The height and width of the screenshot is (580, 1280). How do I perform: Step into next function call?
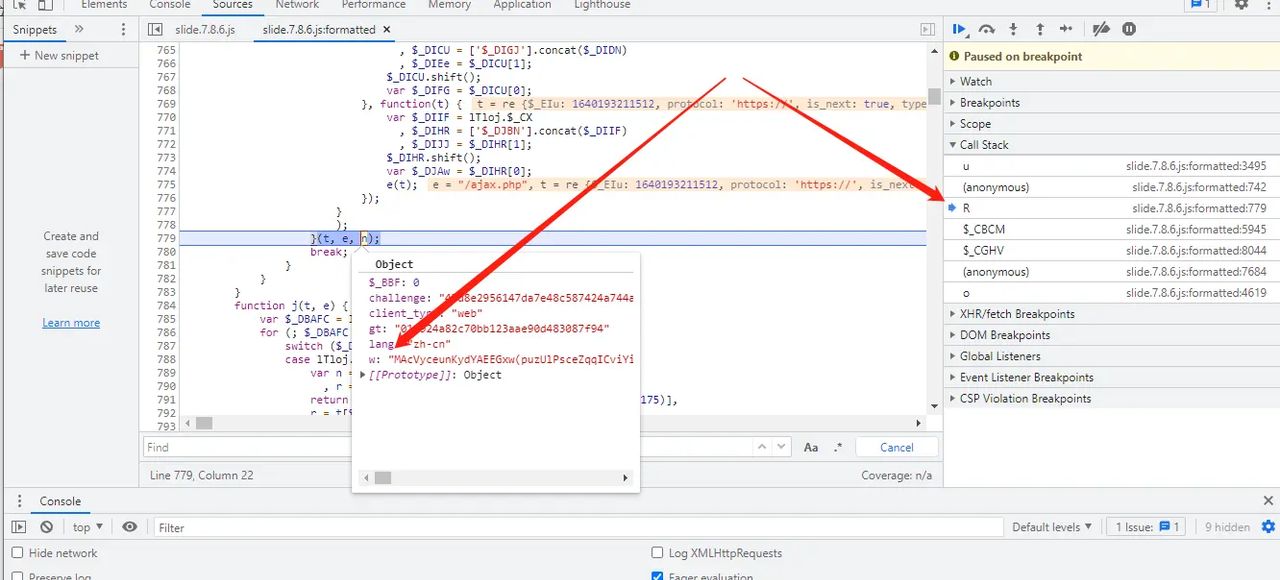point(1013,30)
